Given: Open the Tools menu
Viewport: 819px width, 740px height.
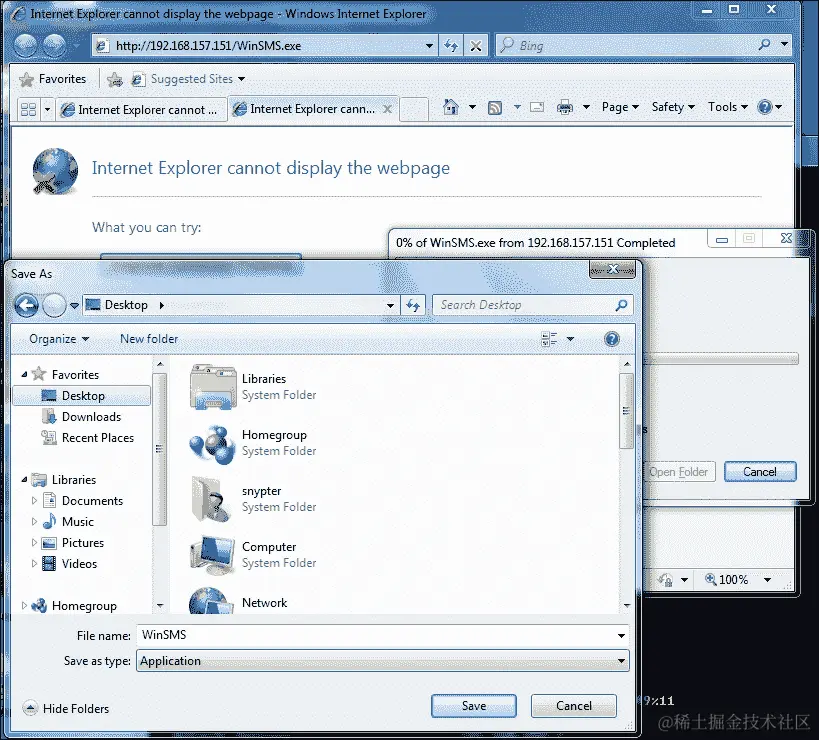Looking at the screenshot, I should [x=728, y=107].
